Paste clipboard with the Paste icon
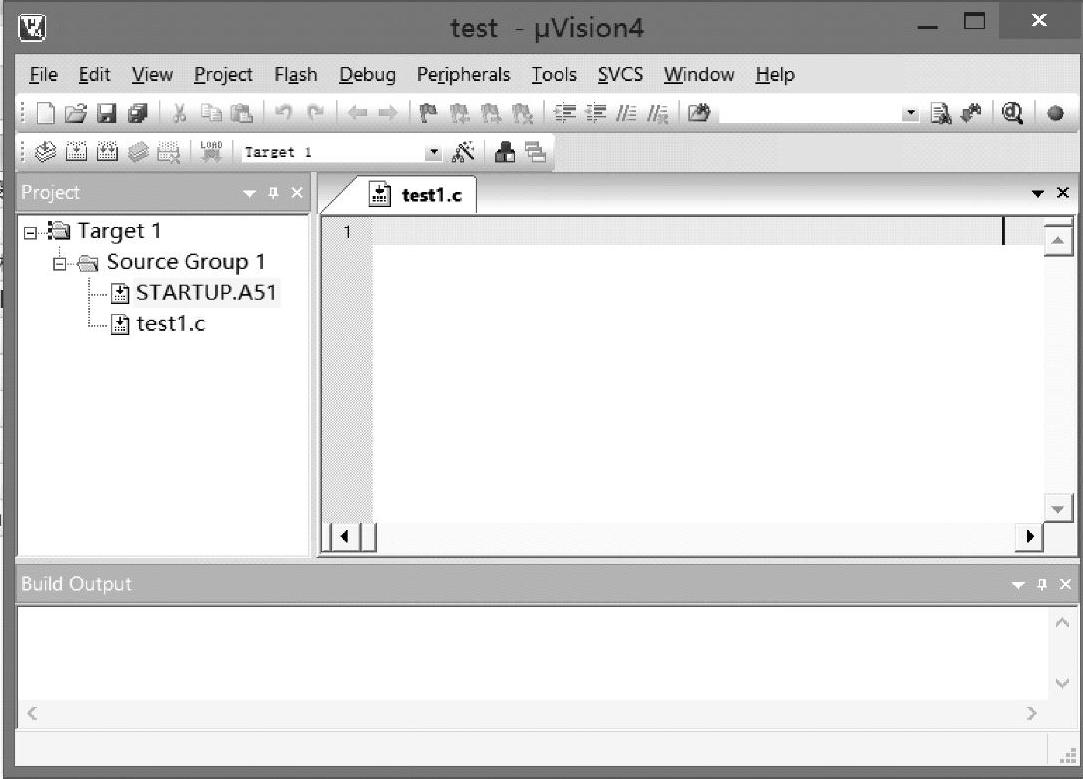The image size is (1083, 779). (x=242, y=113)
